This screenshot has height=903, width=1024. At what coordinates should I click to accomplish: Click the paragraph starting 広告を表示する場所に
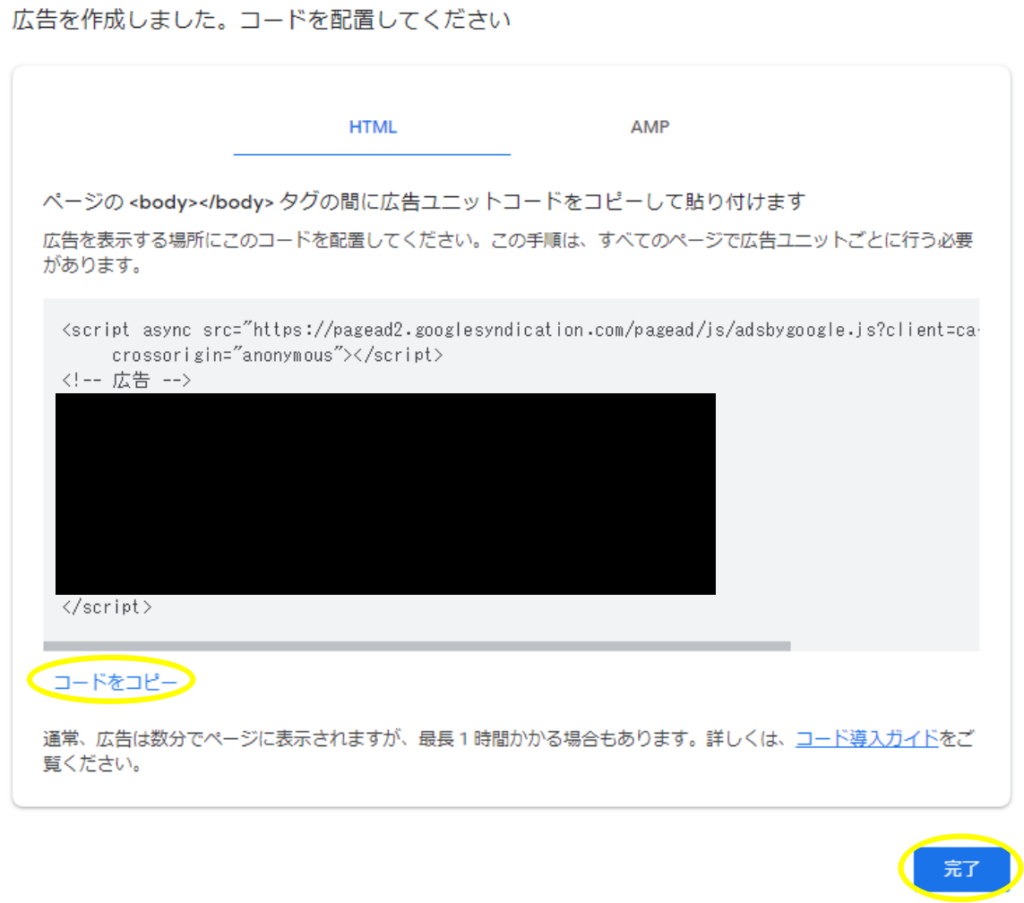coord(508,252)
